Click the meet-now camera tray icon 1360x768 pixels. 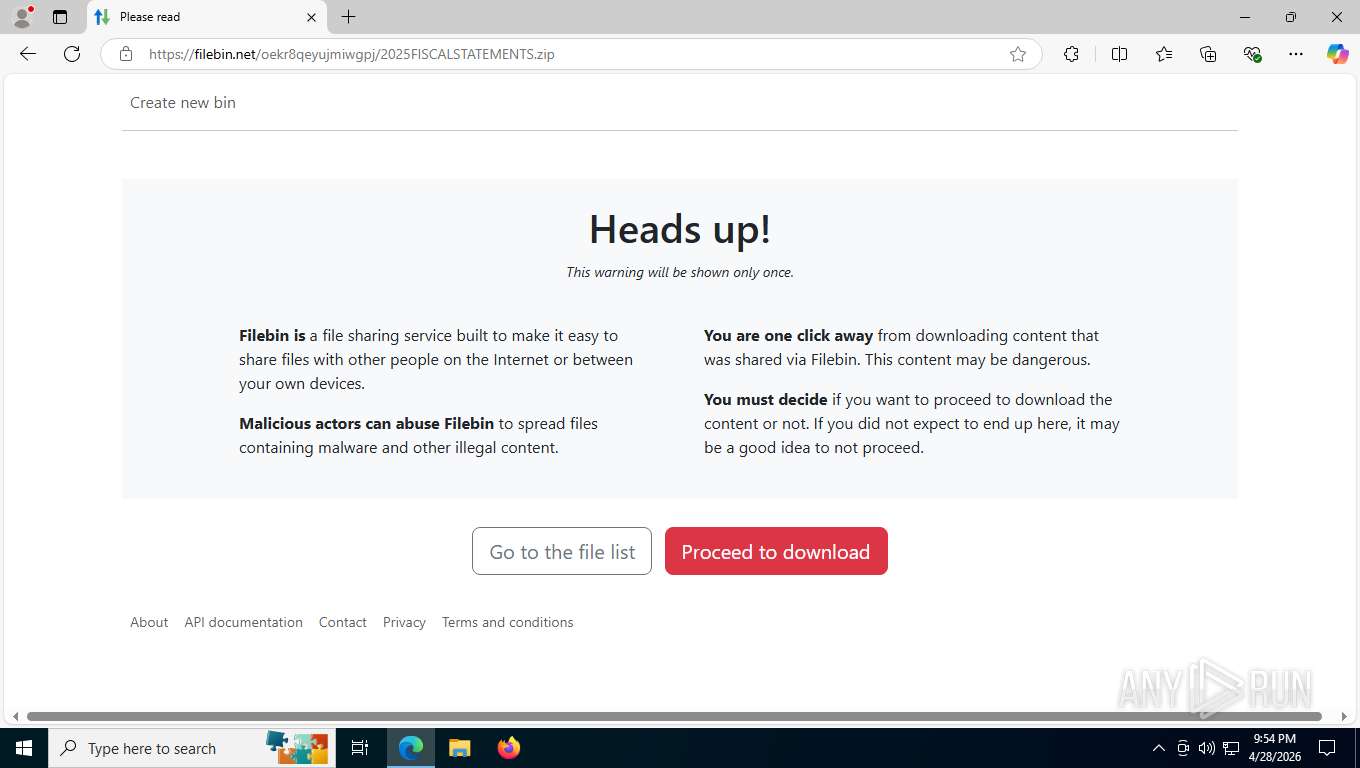coord(1183,748)
